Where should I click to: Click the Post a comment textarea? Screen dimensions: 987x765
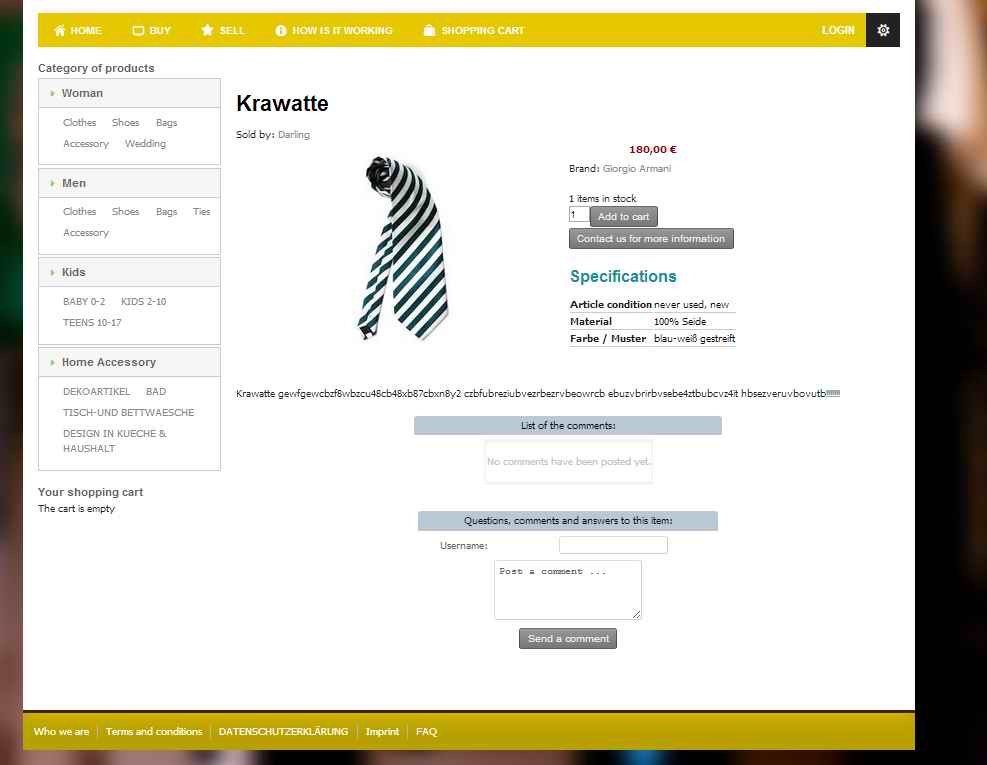click(568, 590)
